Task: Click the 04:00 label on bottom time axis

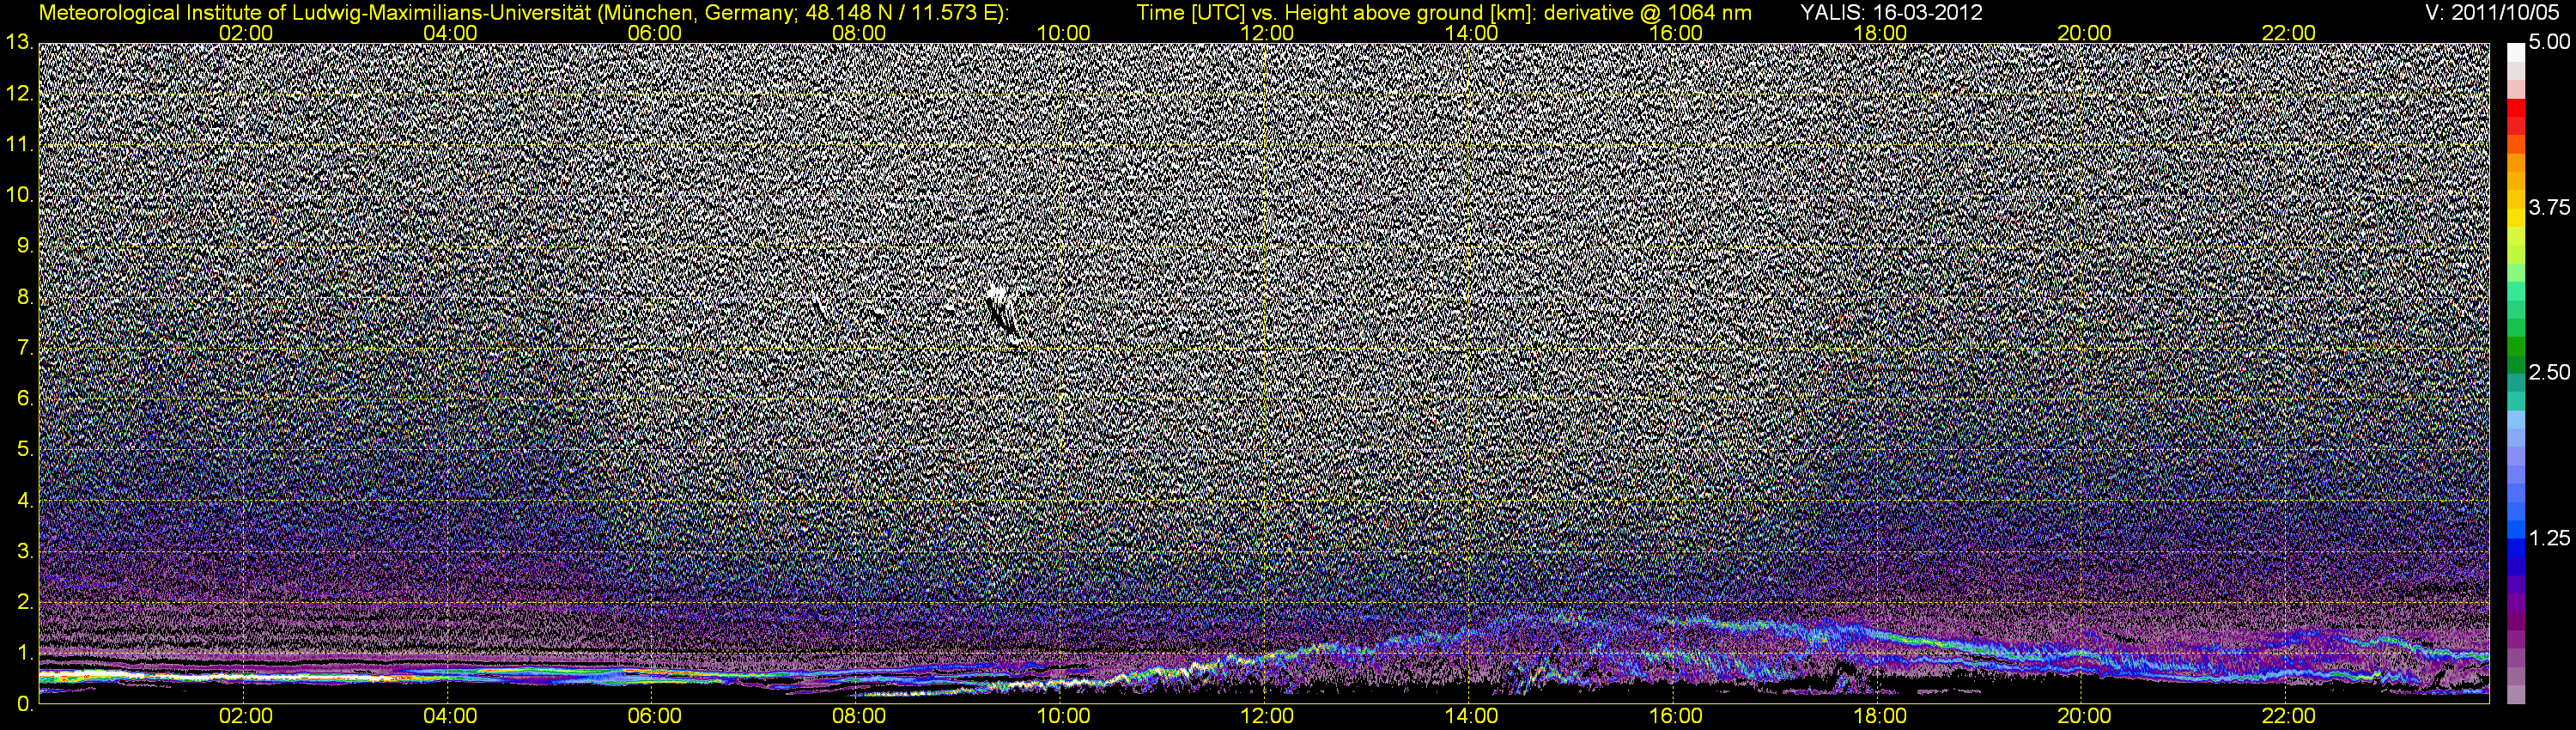Action: 450,717
